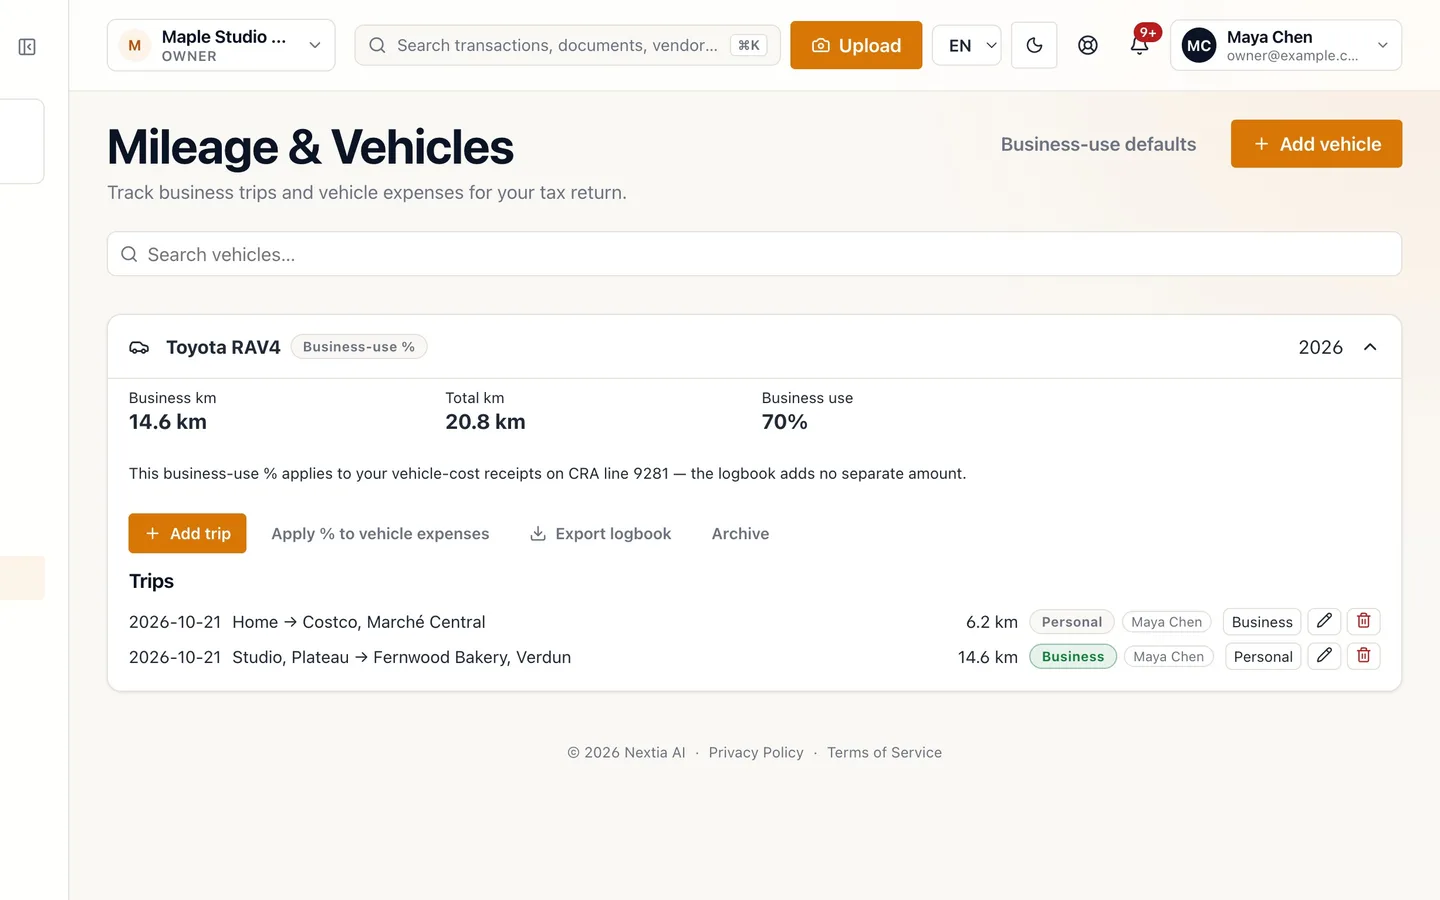Screen dimensions: 1440x900
Task: Open the EN language dropdown
Action: coord(966,46)
